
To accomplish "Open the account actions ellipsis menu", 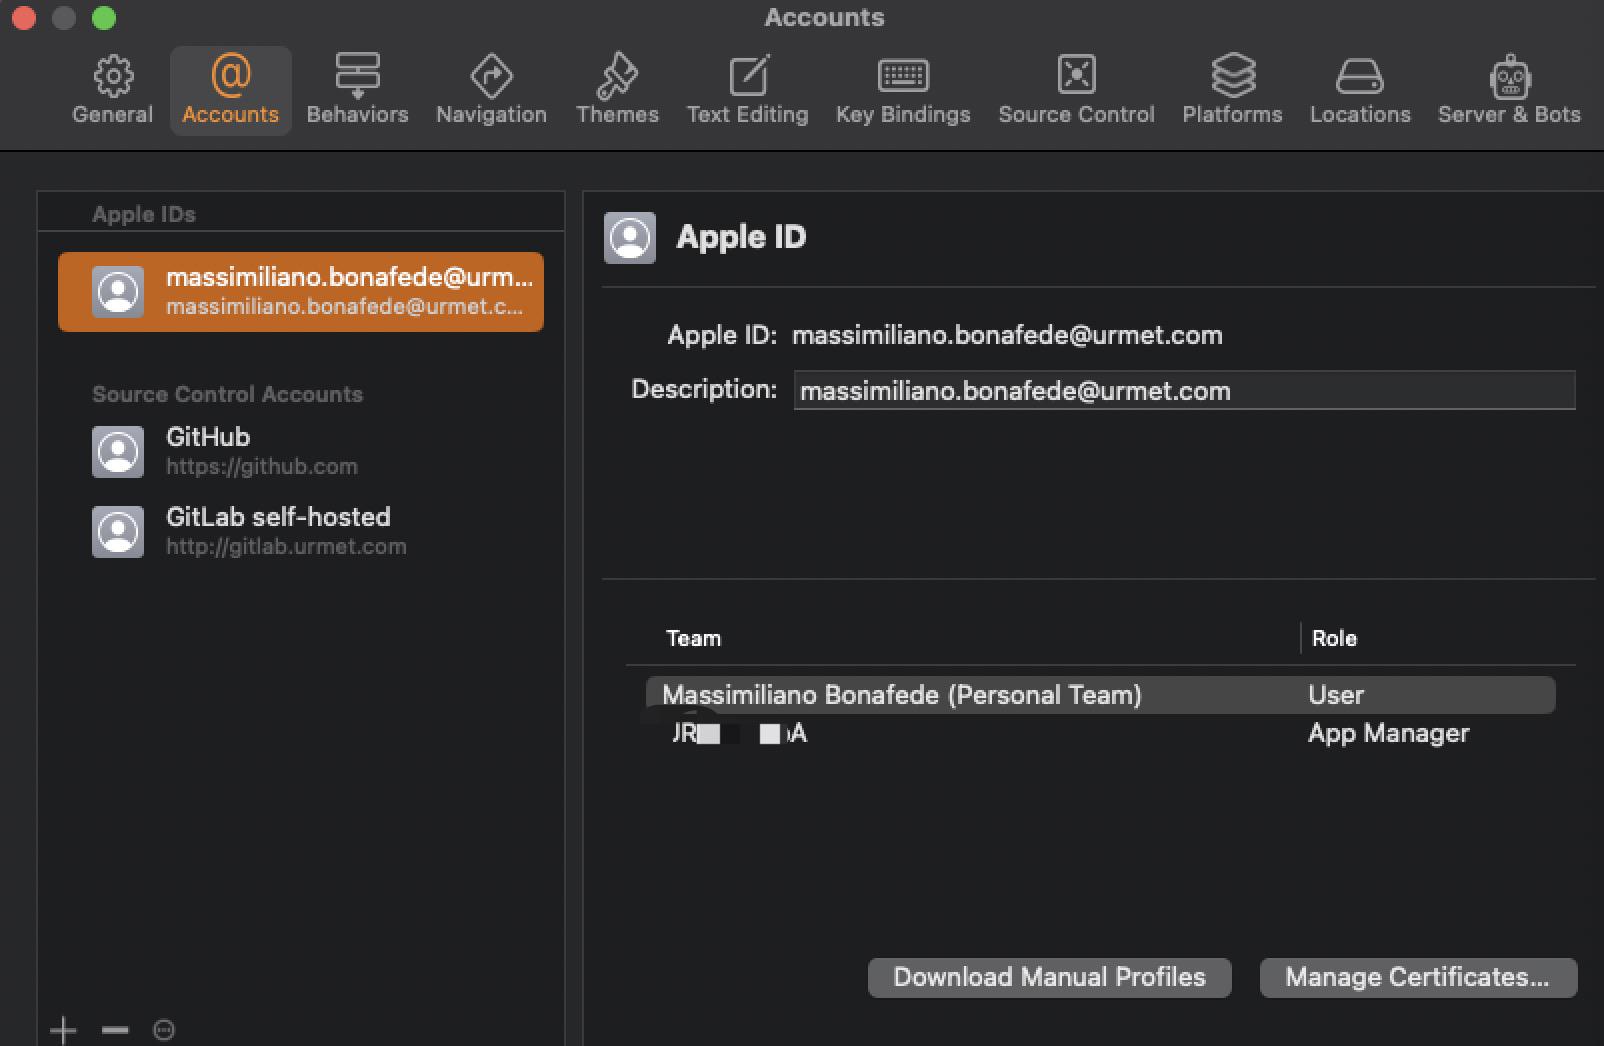I will [164, 1029].
